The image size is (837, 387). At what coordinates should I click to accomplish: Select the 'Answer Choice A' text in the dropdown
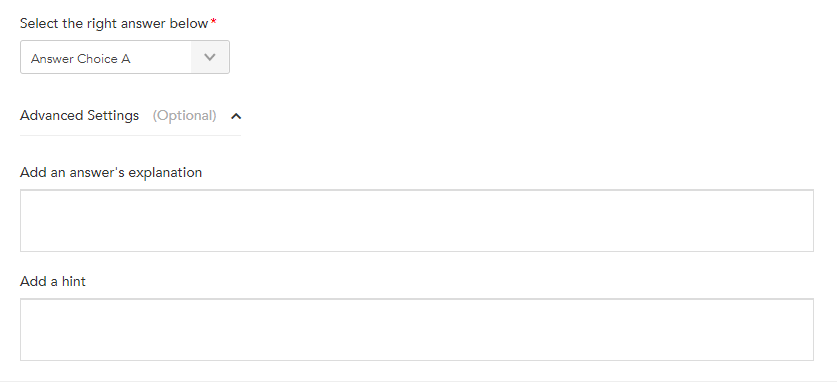[x=81, y=59]
